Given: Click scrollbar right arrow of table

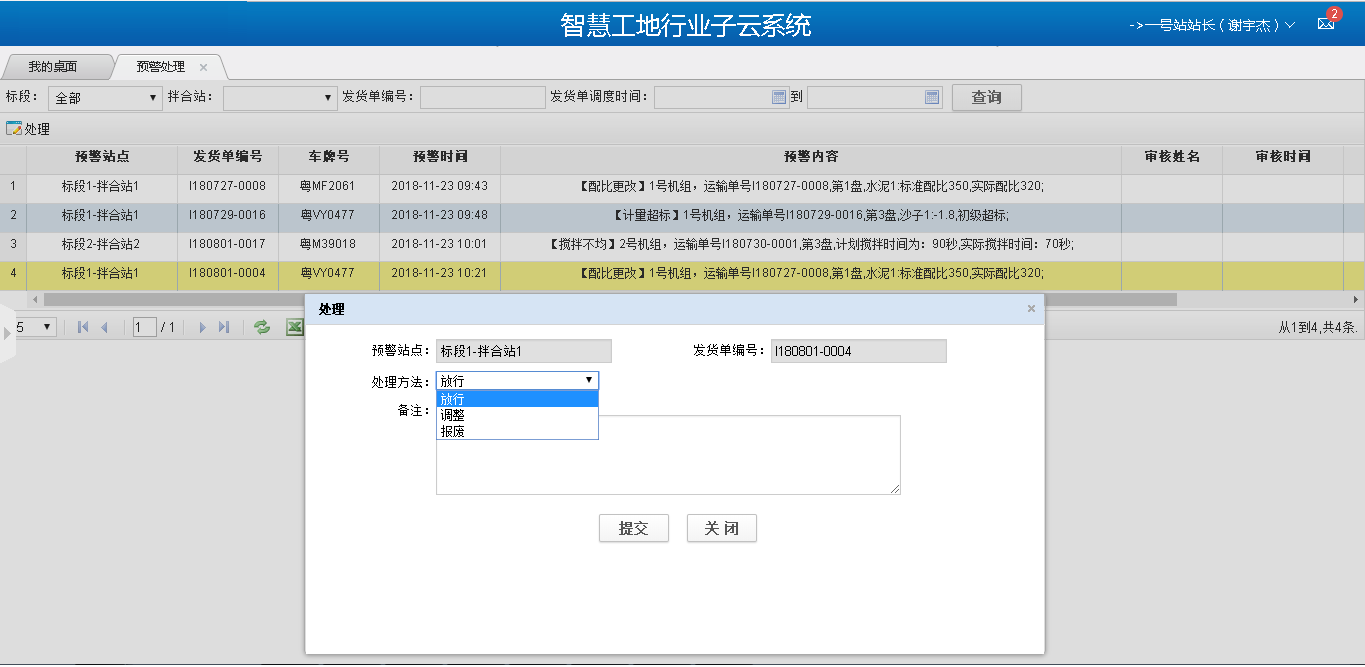Looking at the screenshot, I should [x=1356, y=299].
